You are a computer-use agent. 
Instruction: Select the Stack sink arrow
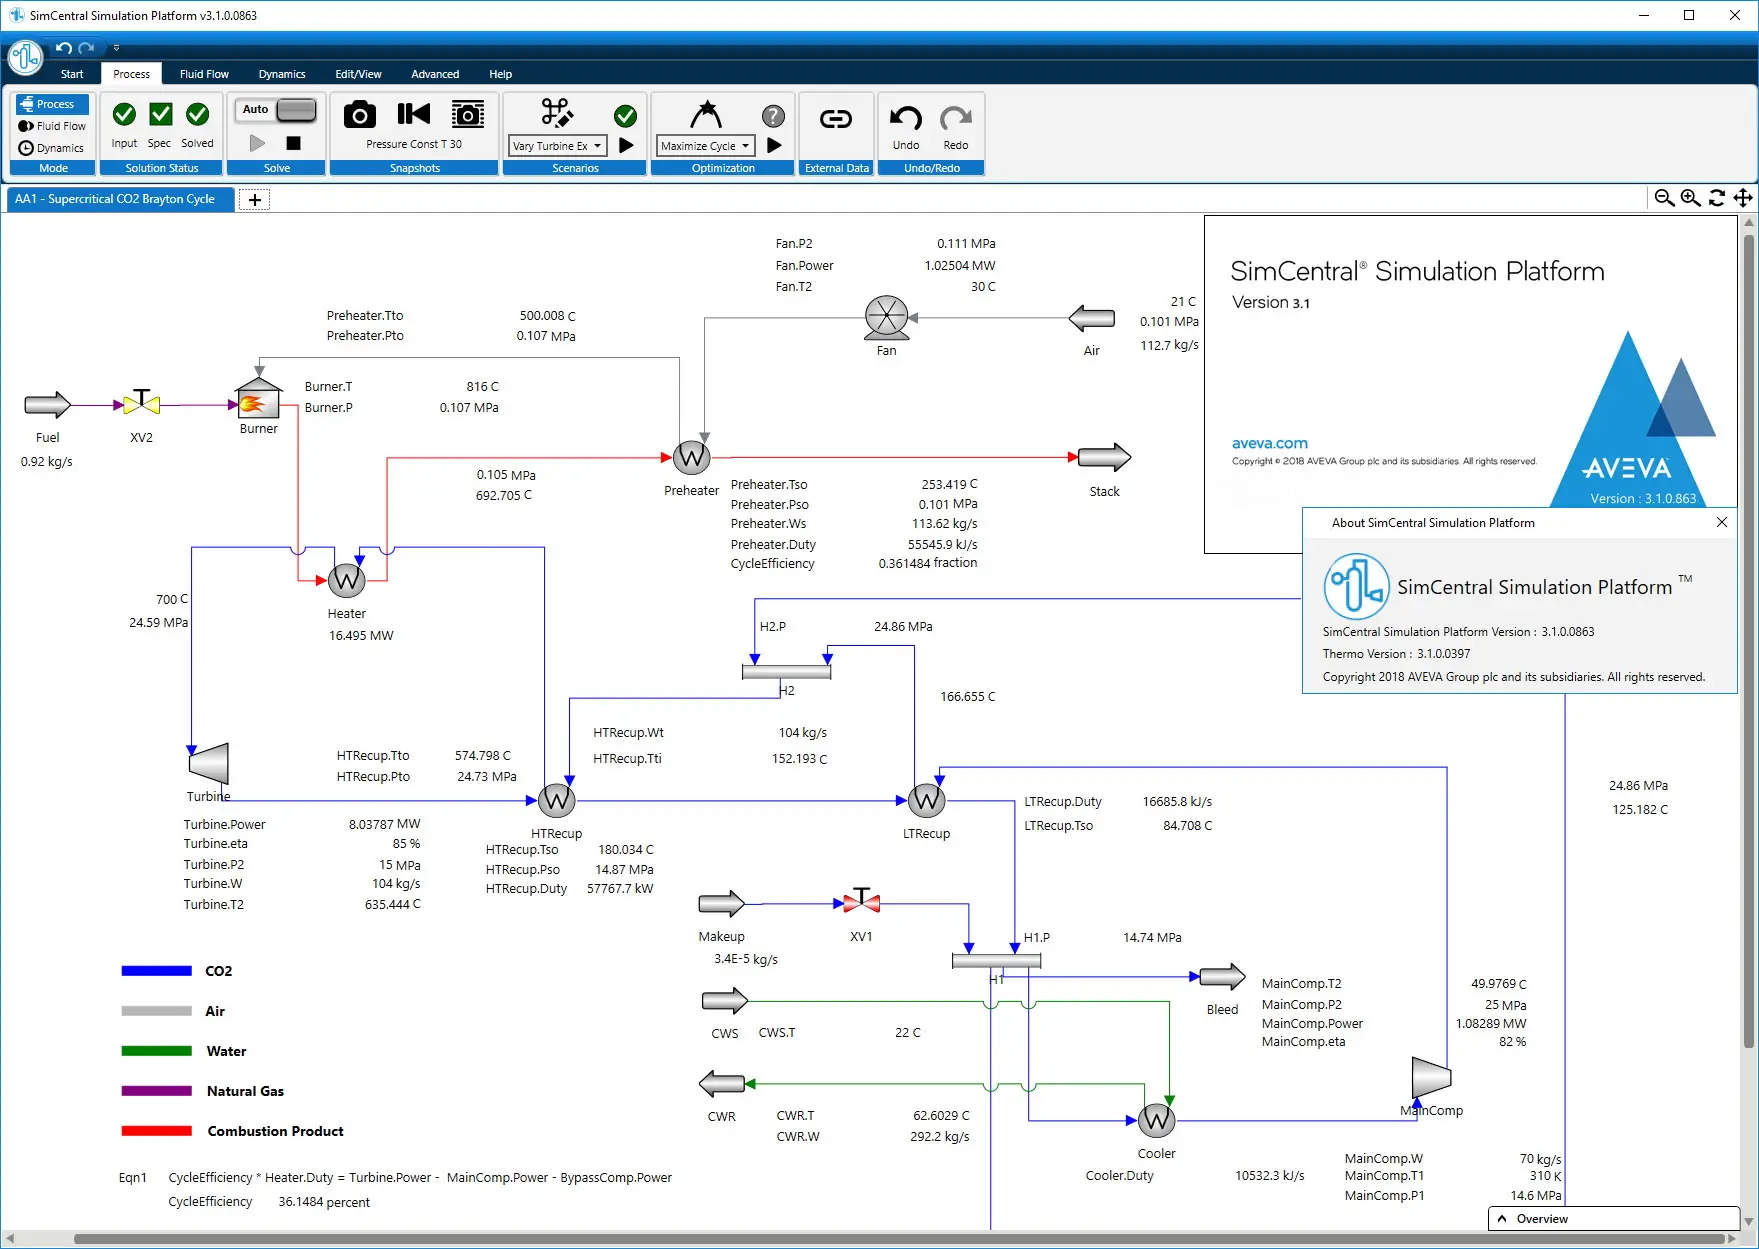1104,458
